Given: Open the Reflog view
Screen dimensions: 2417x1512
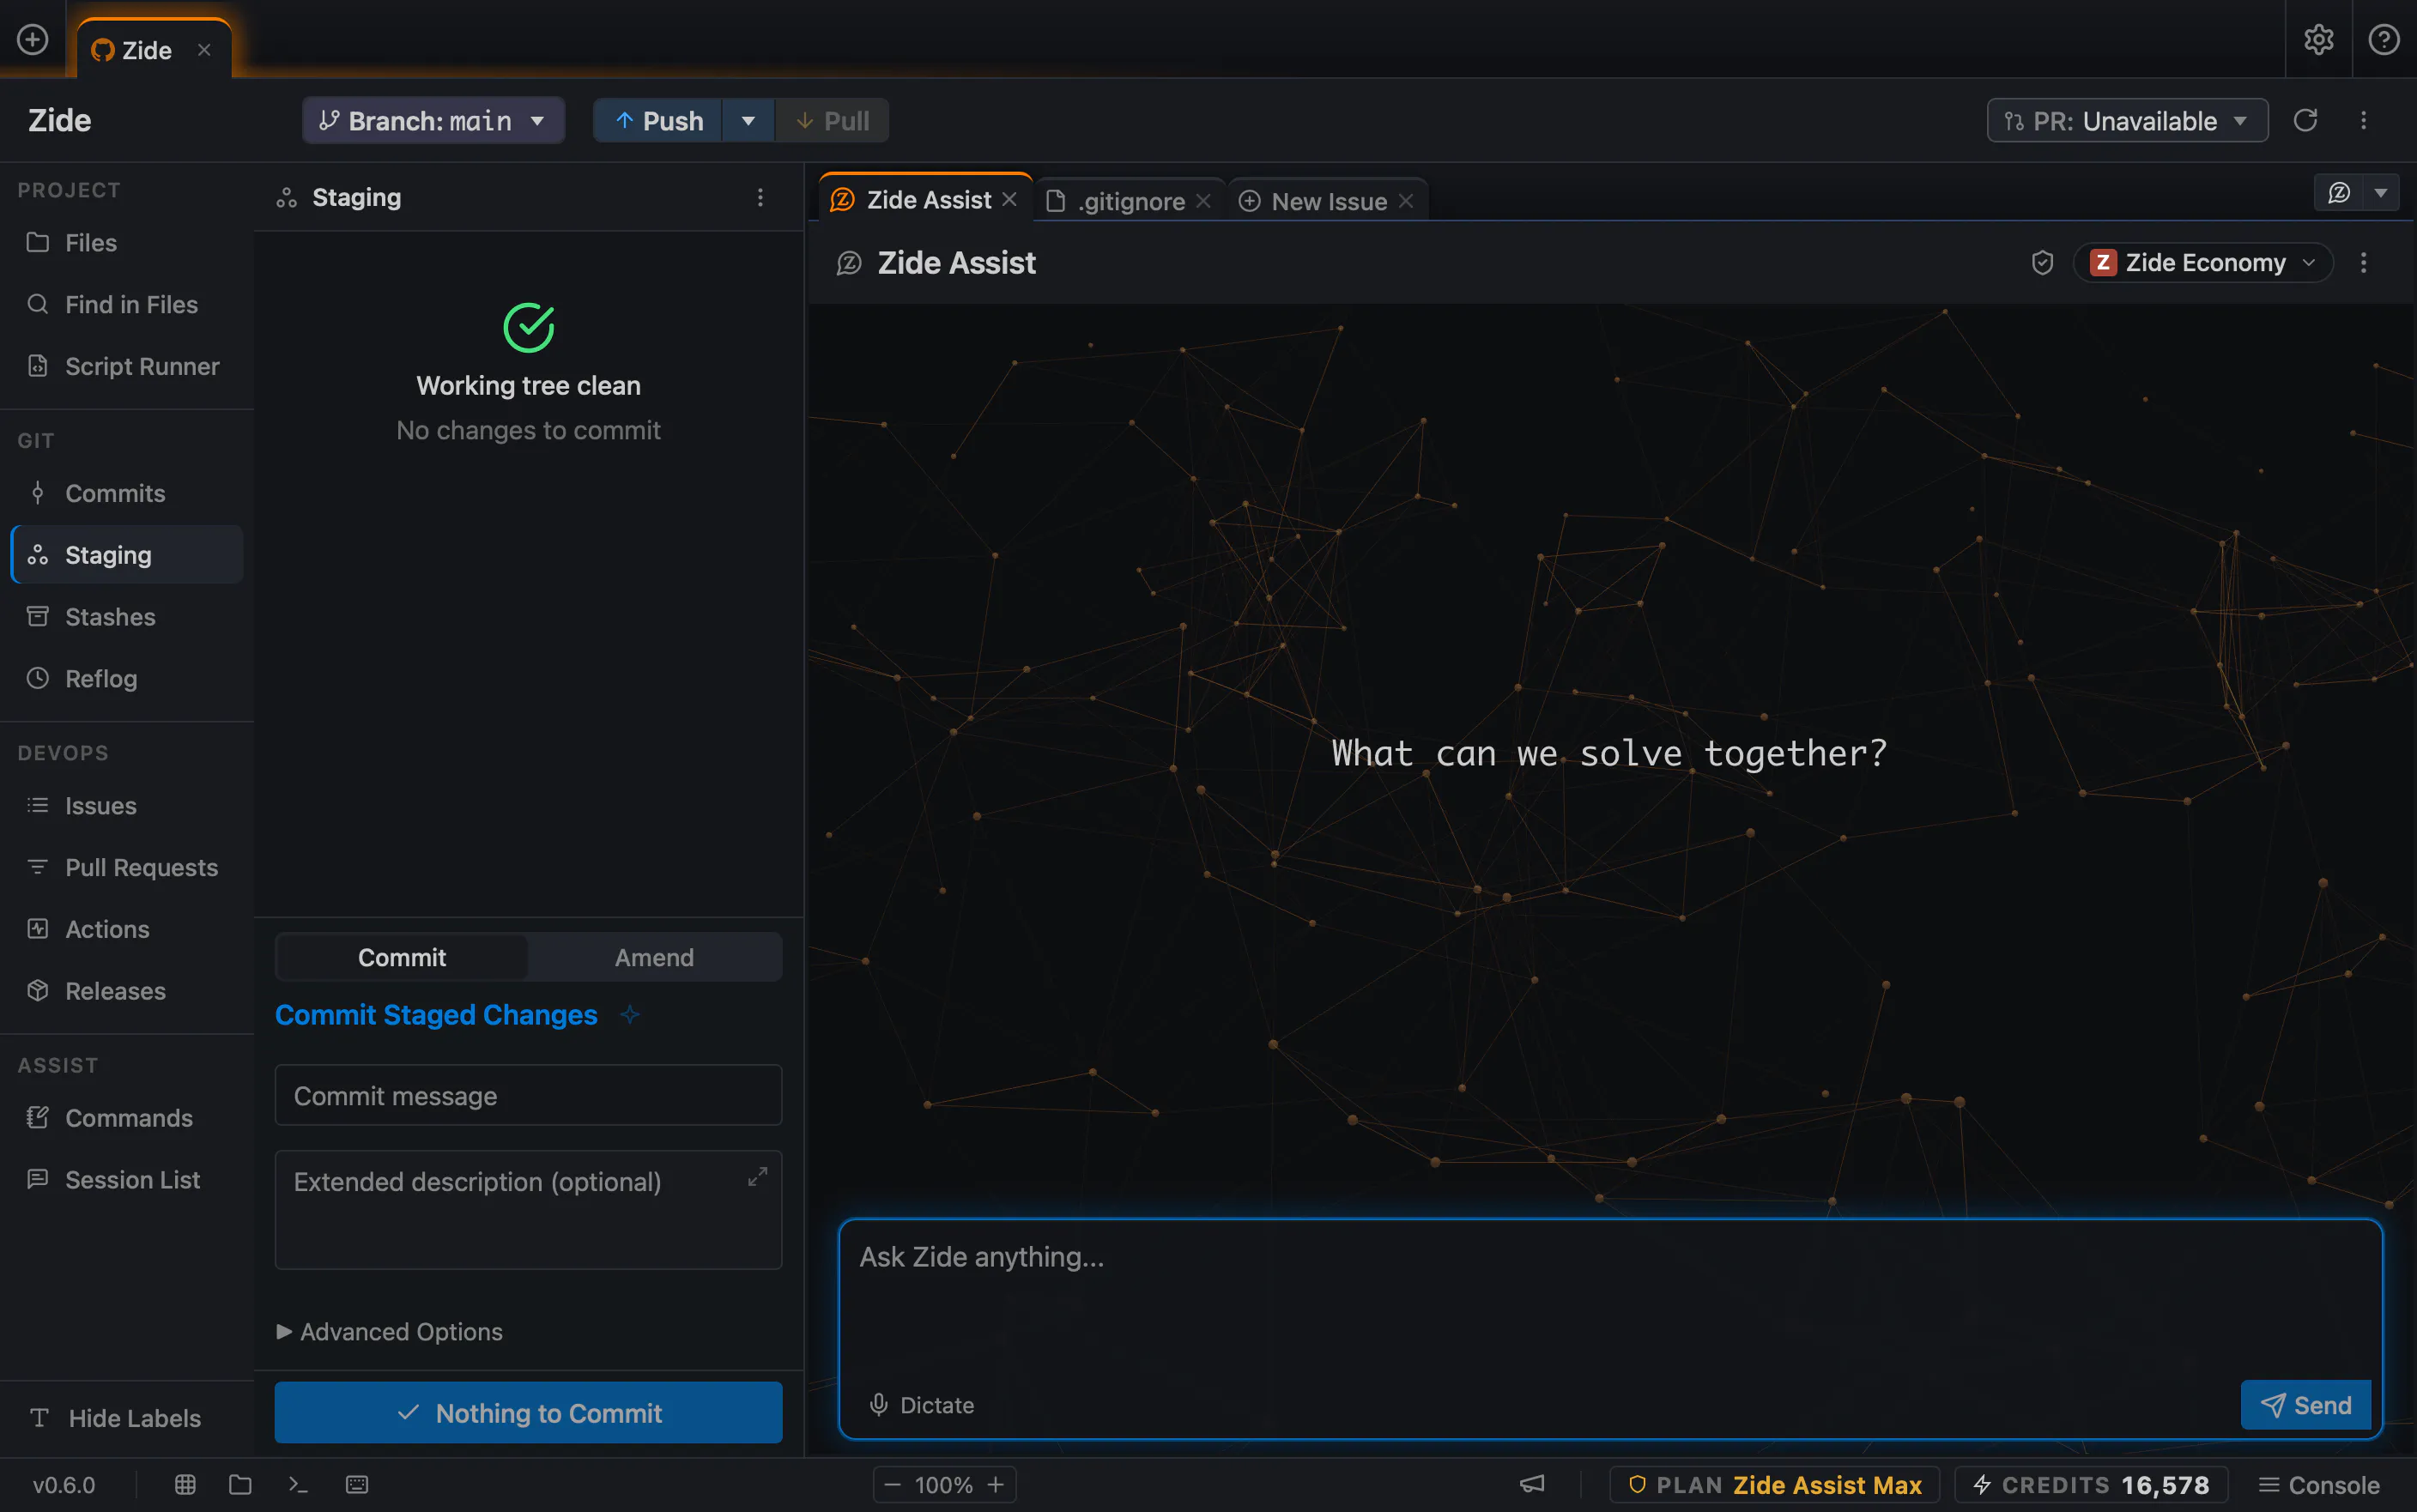Looking at the screenshot, I should tap(127, 678).
